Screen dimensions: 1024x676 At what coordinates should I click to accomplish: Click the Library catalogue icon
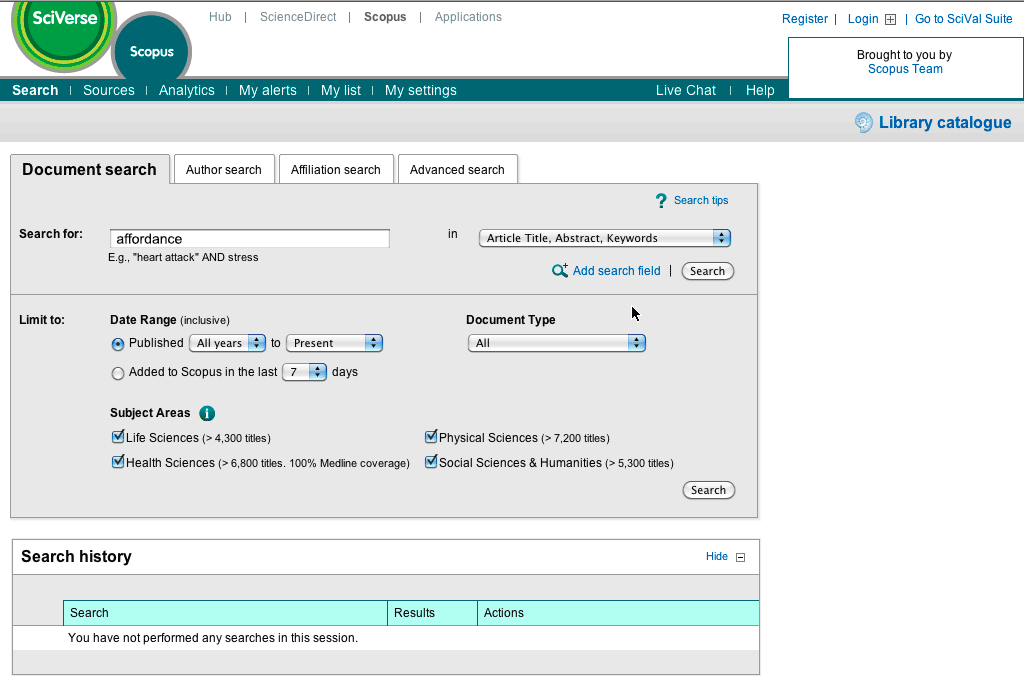pos(864,123)
